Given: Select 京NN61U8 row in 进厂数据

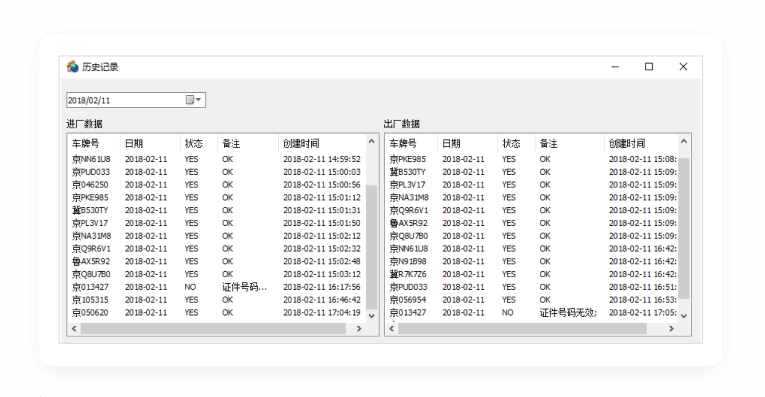Looking at the screenshot, I should pyautogui.click(x=217, y=159).
